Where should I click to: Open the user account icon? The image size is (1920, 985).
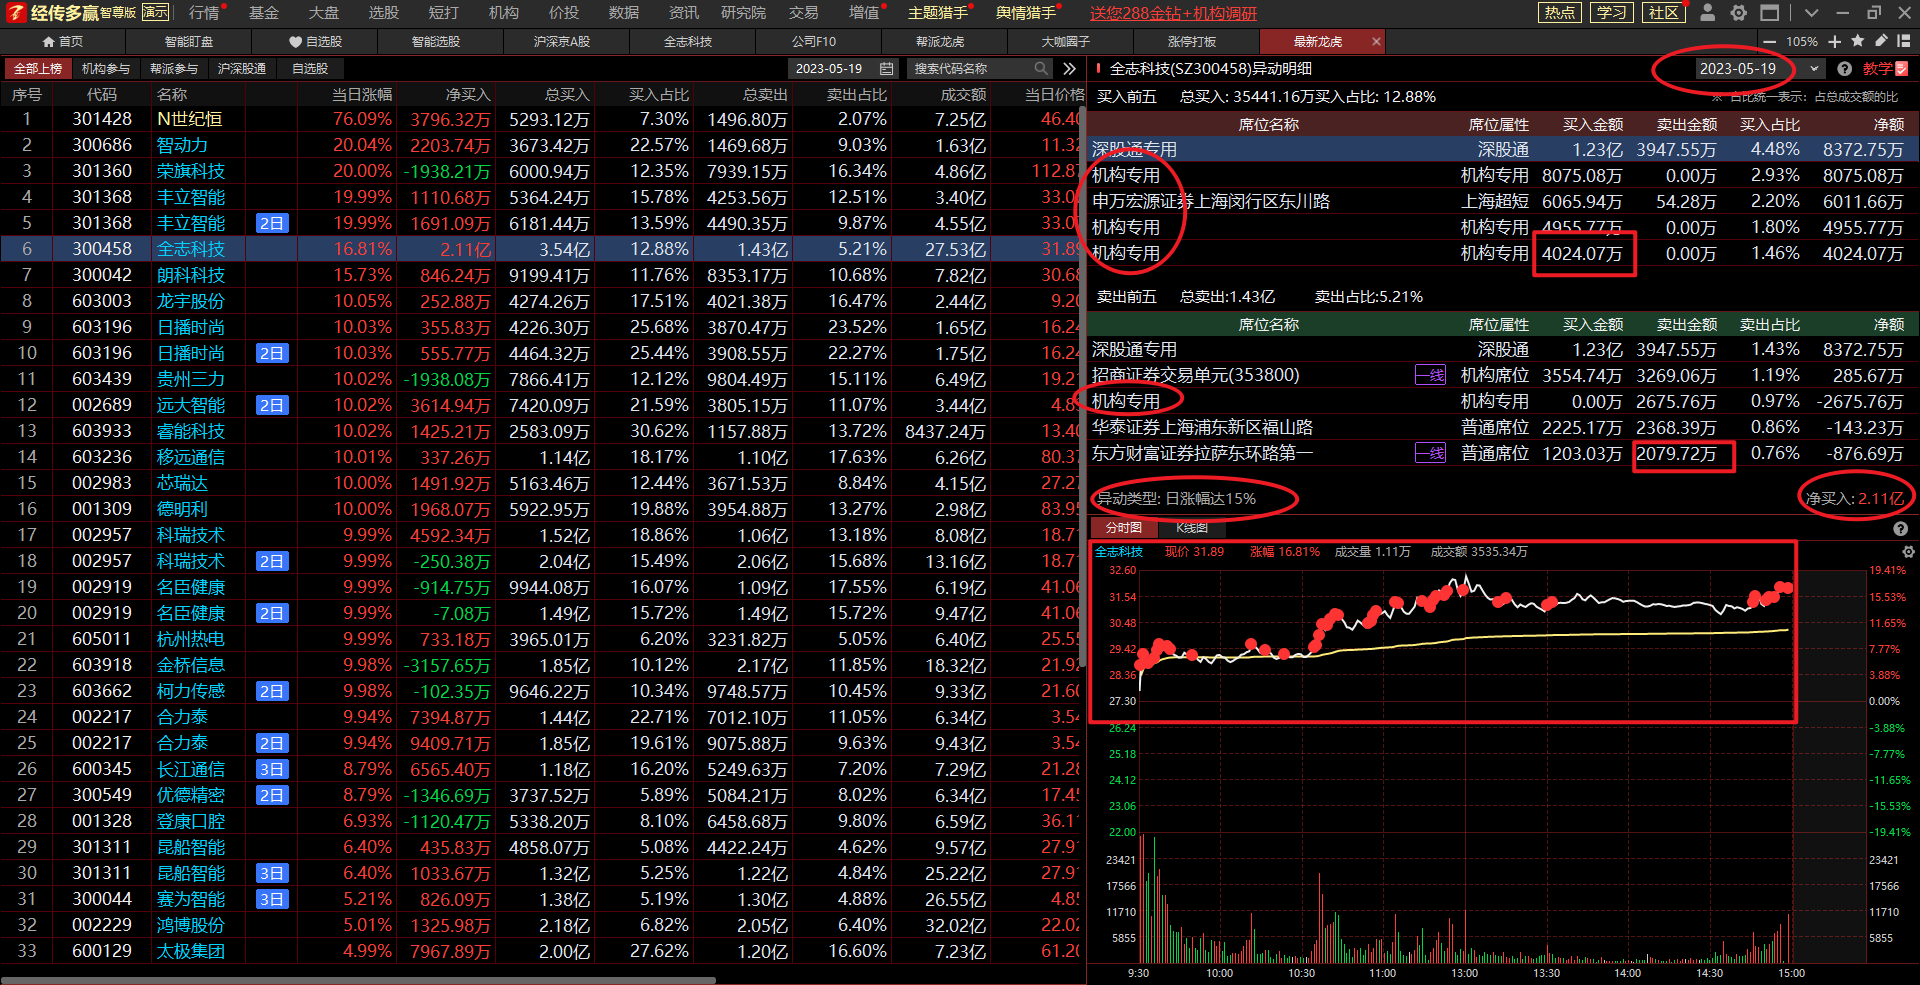point(1708,13)
